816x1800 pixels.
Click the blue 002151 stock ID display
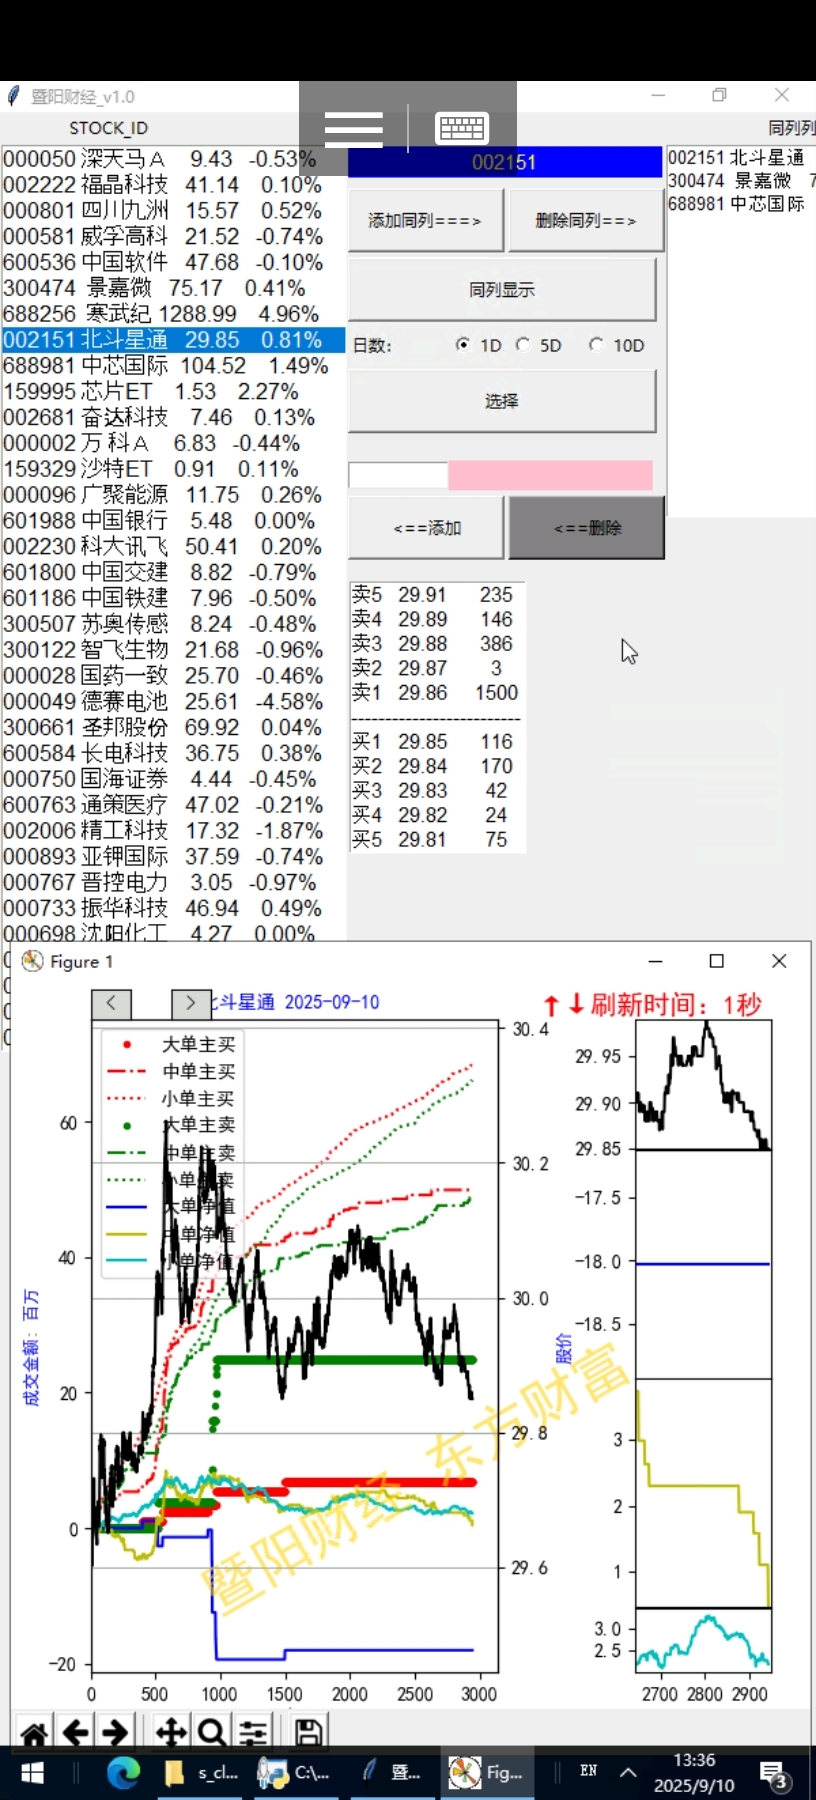tap(505, 162)
